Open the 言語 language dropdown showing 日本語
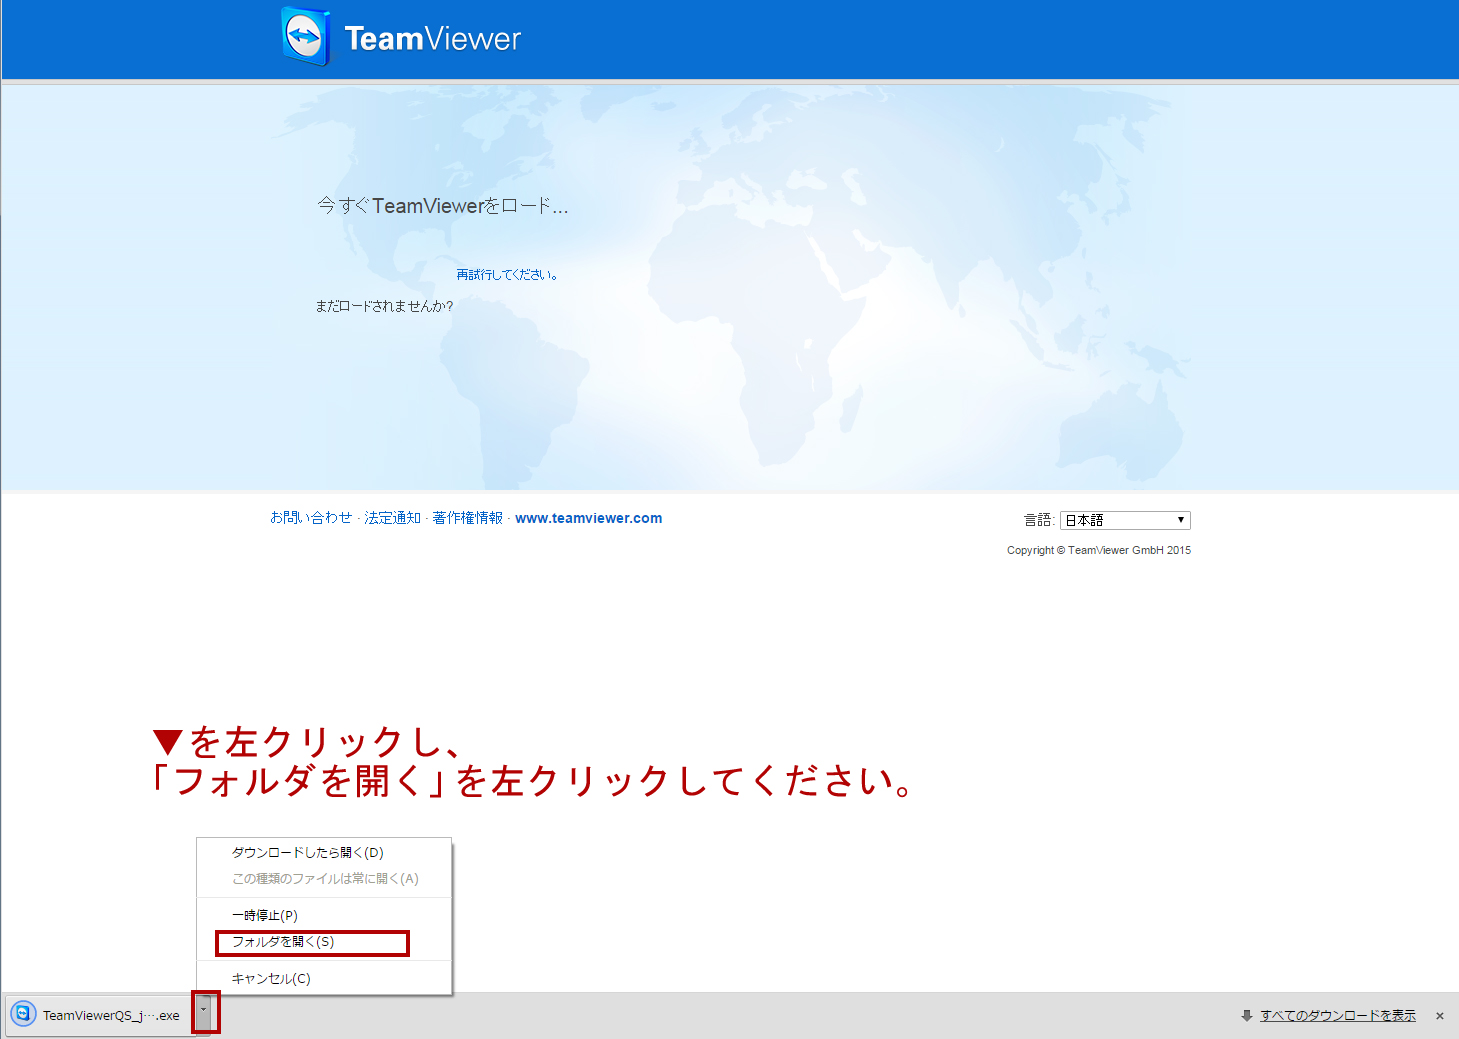The image size is (1459, 1039). pos(1125,520)
